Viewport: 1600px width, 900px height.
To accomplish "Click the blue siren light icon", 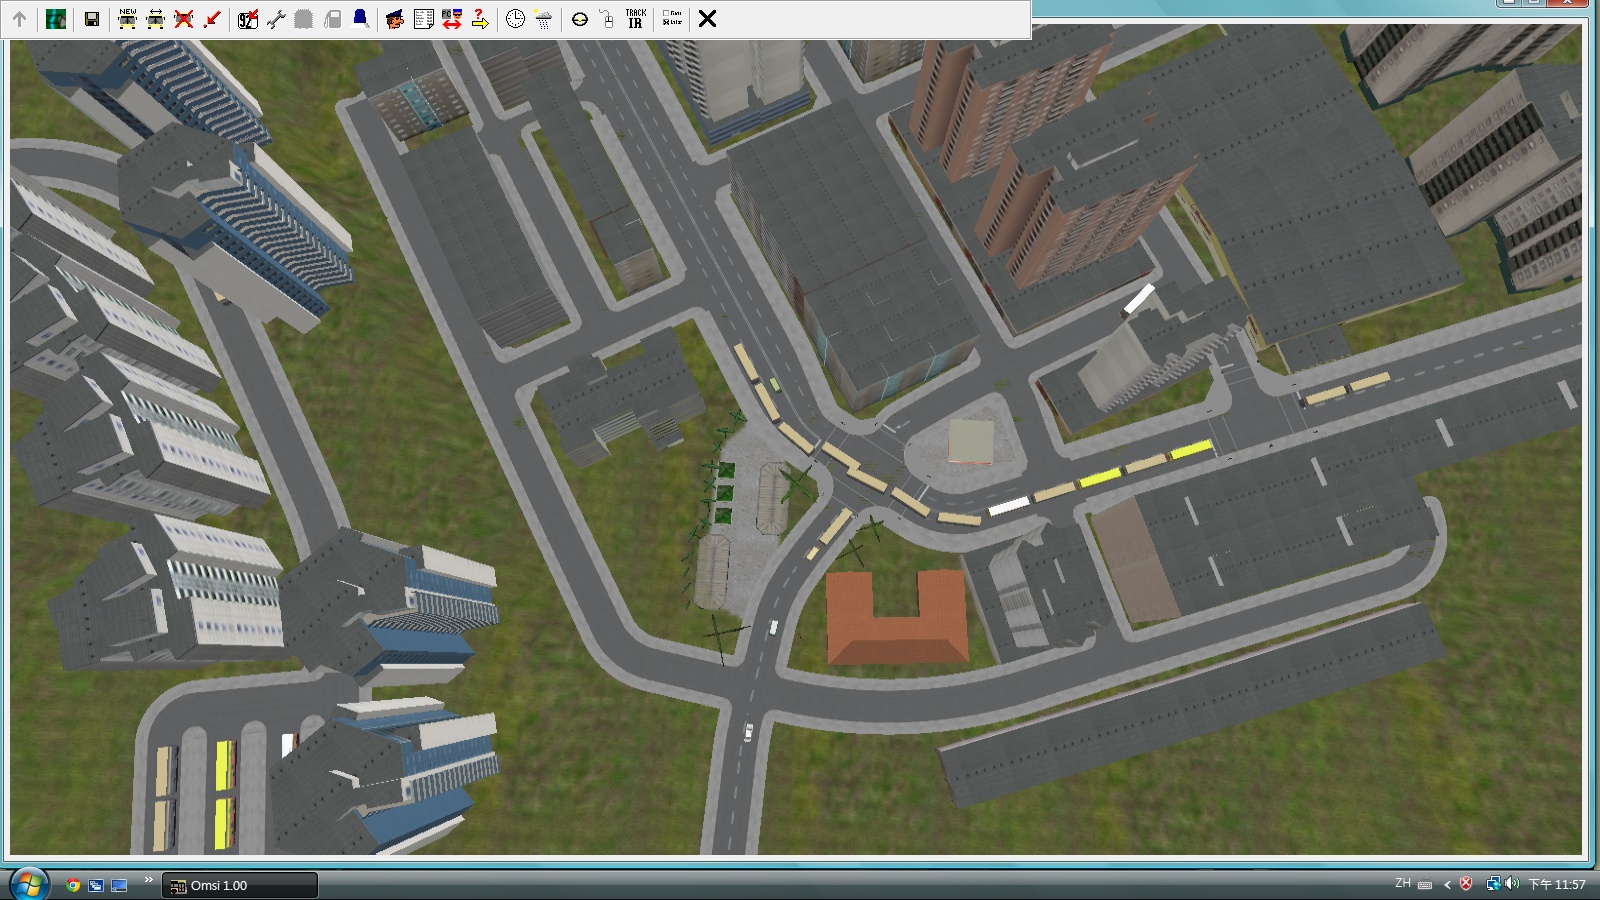I will 360,19.
